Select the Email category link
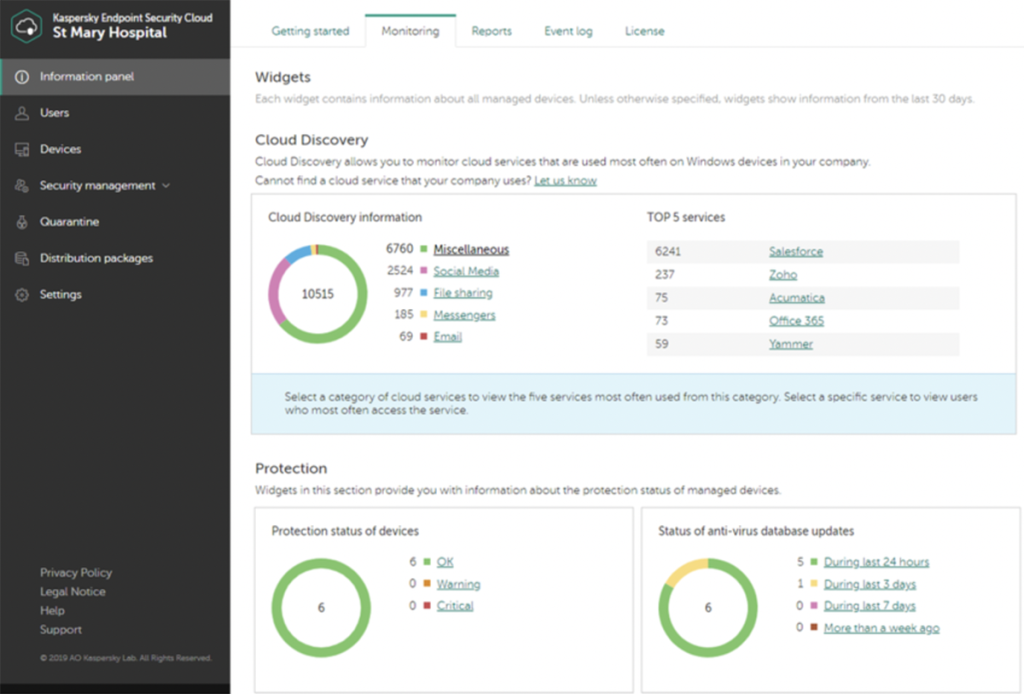 (x=447, y=336)
